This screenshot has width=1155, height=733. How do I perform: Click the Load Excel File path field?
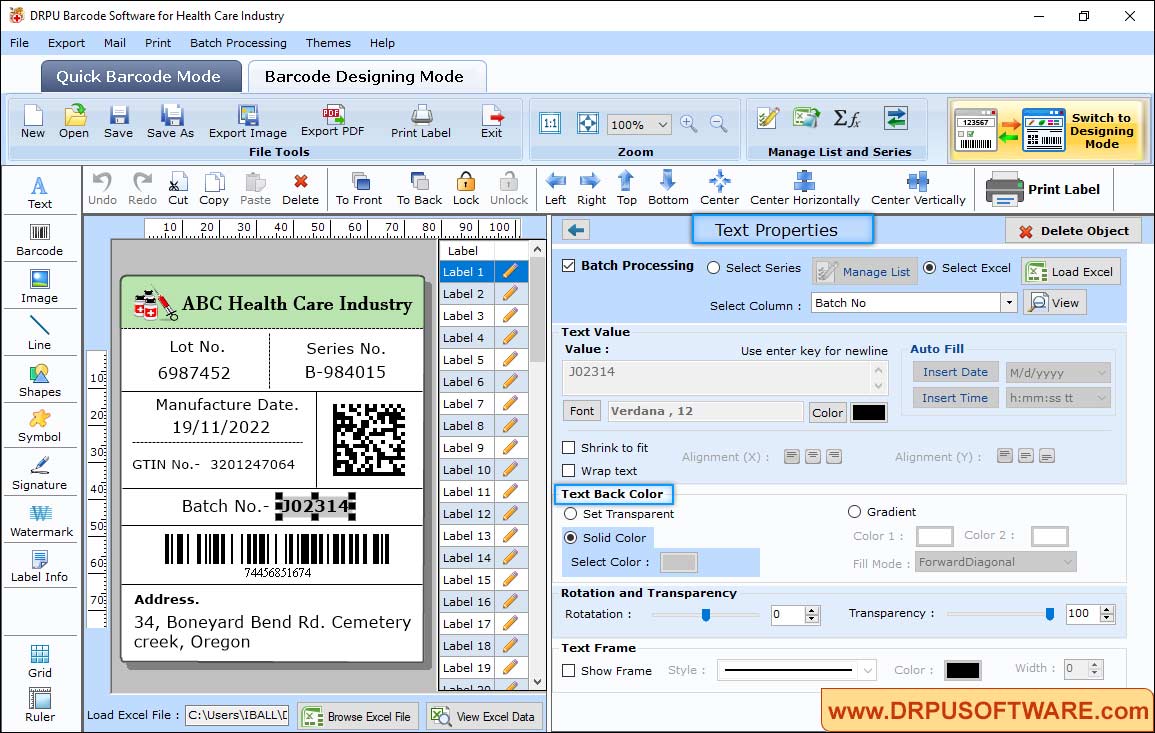click(236, 715)
